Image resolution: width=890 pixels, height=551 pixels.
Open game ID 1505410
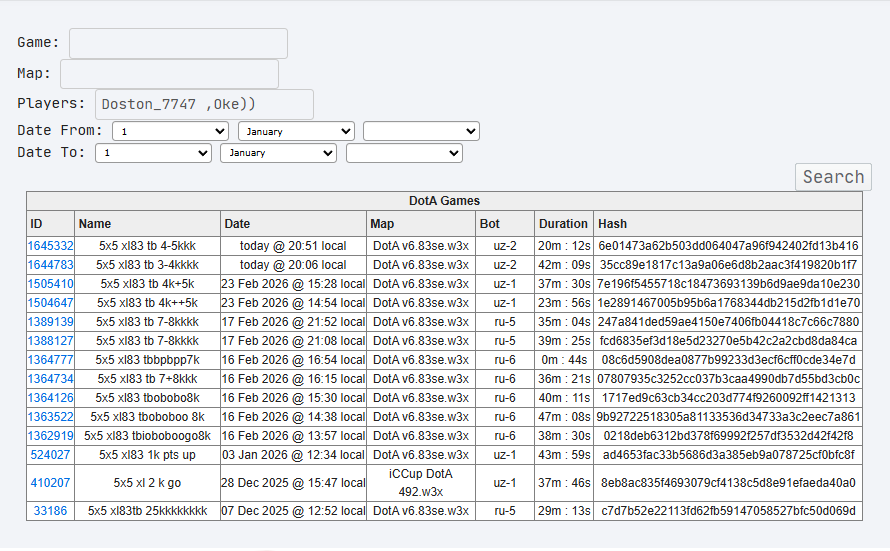(x=51, y=284)
